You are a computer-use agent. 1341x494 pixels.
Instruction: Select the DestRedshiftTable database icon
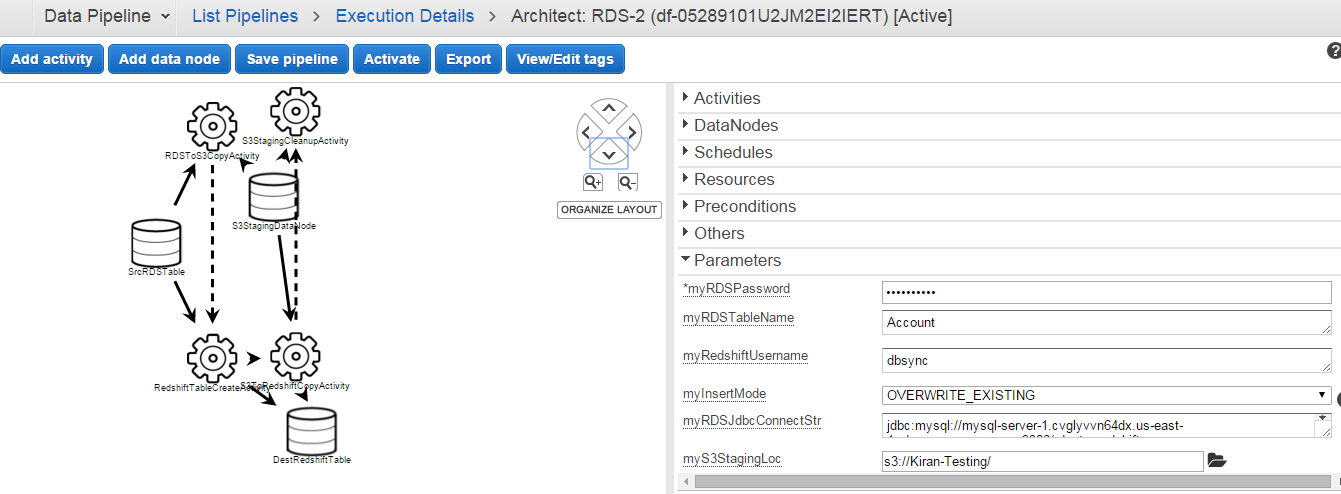(x=311, y=431)
